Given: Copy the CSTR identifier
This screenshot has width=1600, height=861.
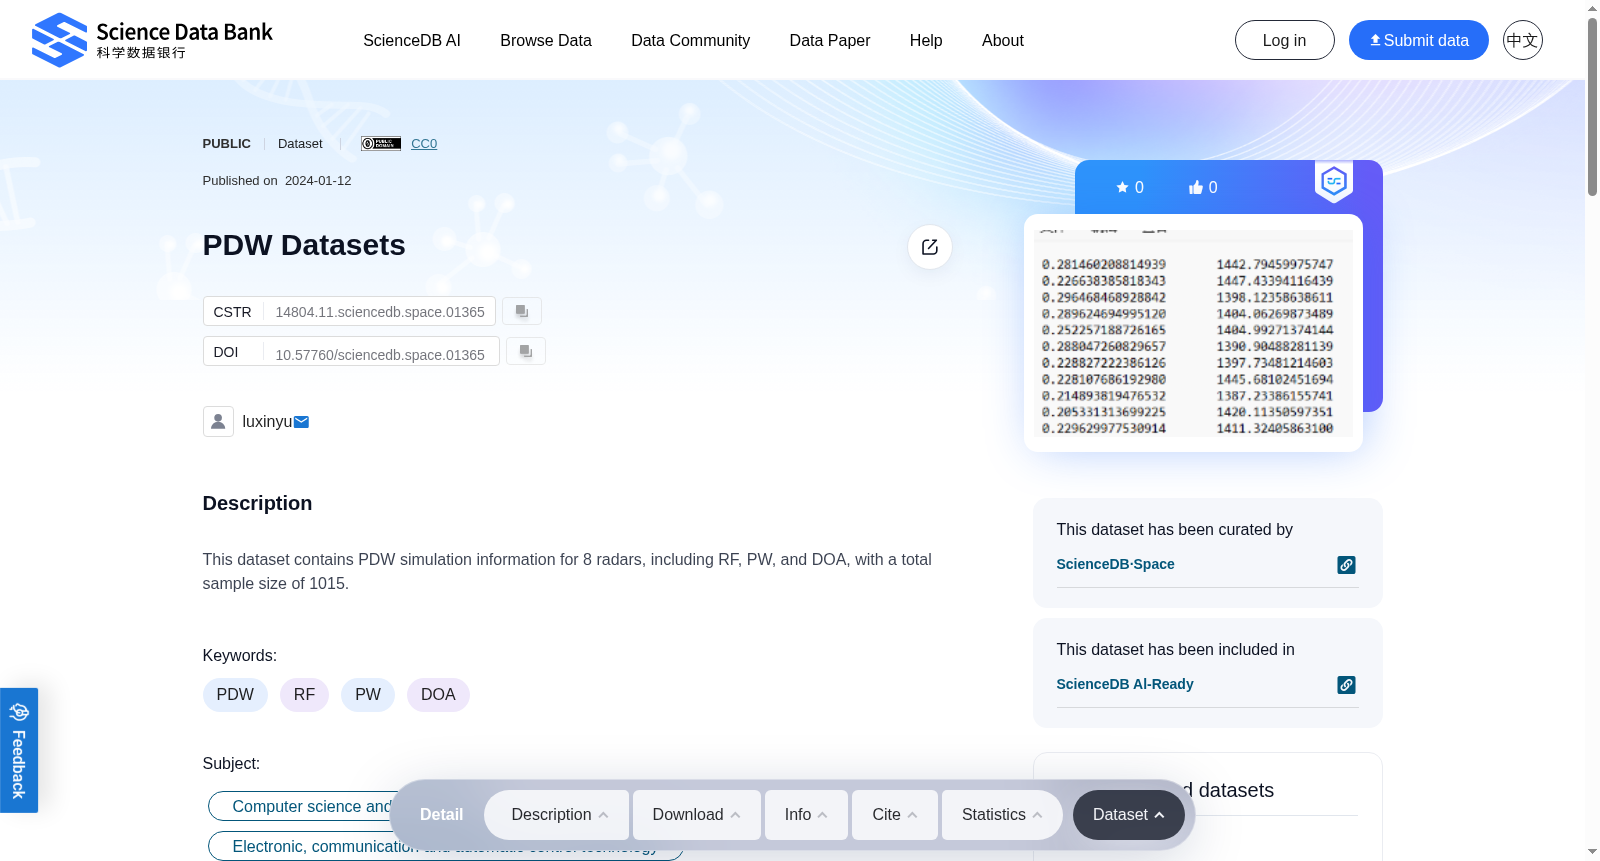Looking at the screenshot, I should click(x=522, y=311).
